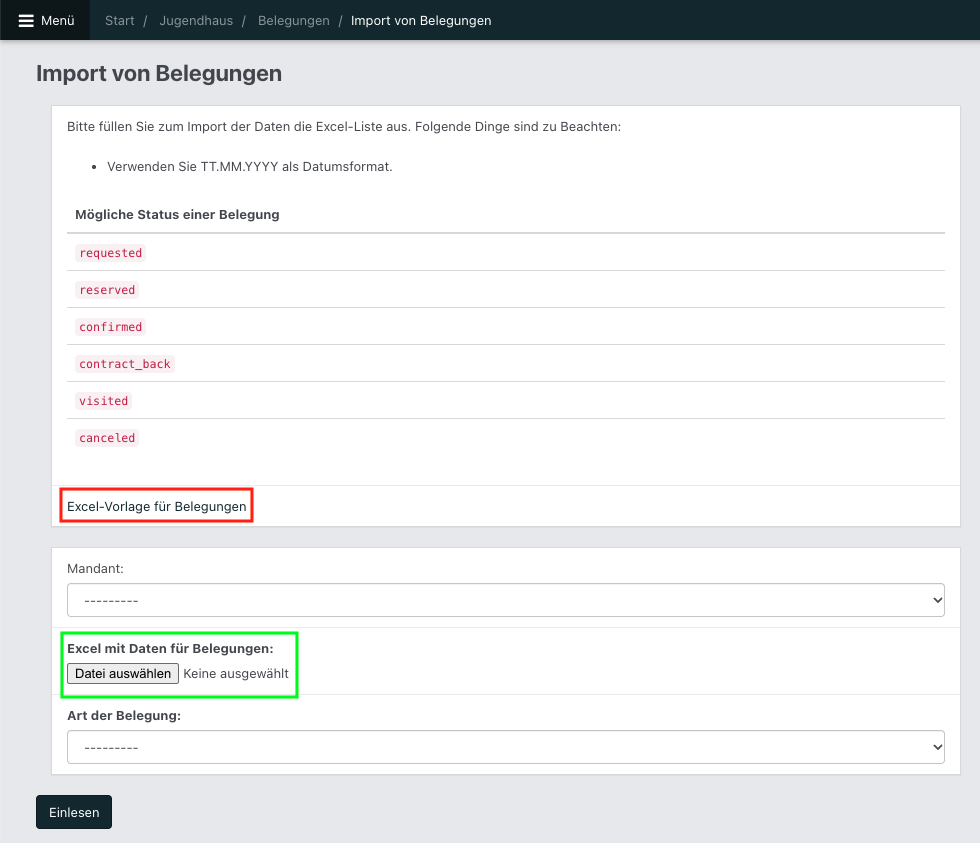Click the Art der Belegung label
The image size is (980, 843).
point(124,716)
